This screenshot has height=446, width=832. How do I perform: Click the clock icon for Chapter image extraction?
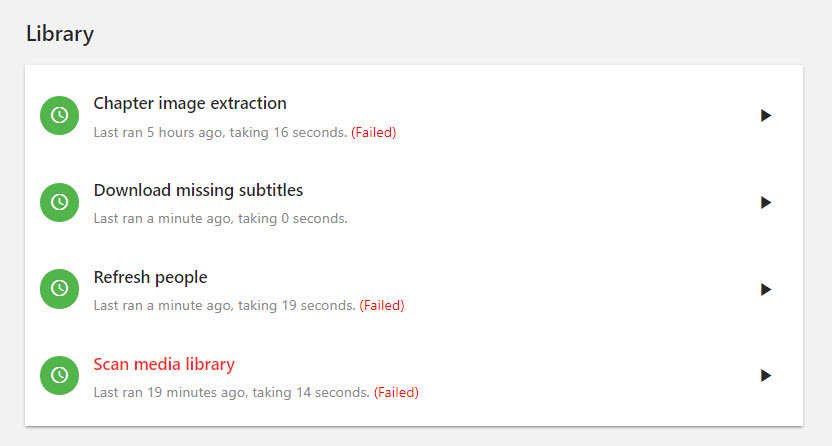(x=59, y=115)
